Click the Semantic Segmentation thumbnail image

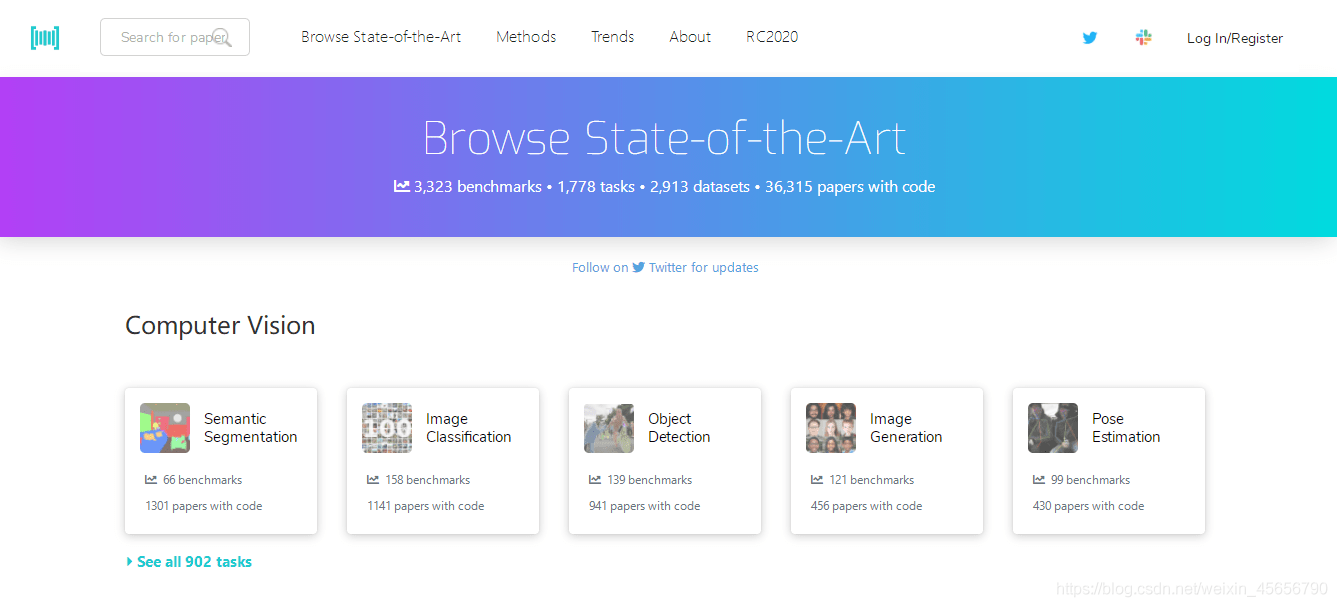(x=165, y=428)
